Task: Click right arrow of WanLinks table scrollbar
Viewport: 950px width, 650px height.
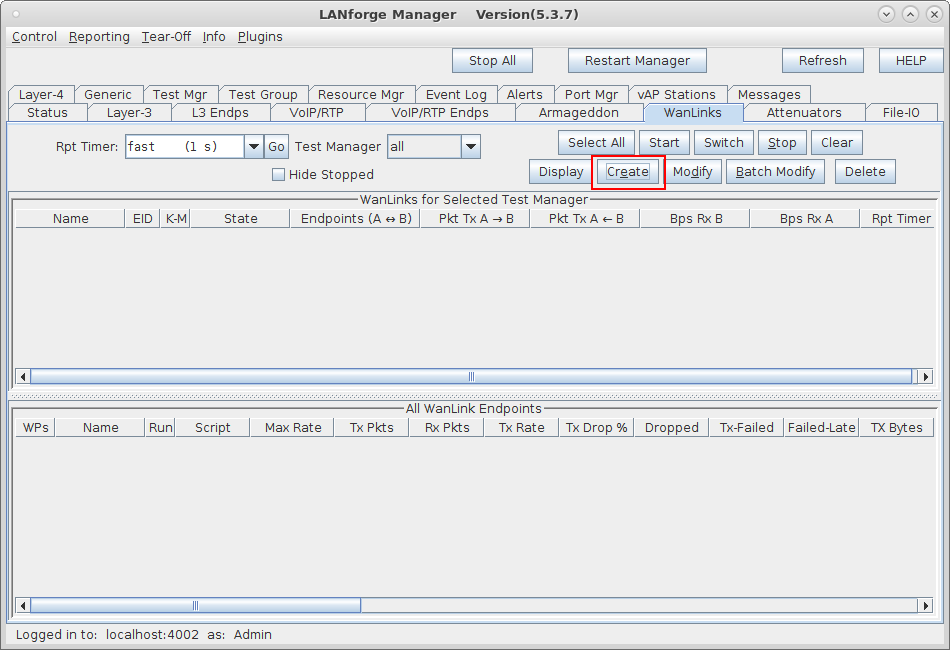Action: 925,377
